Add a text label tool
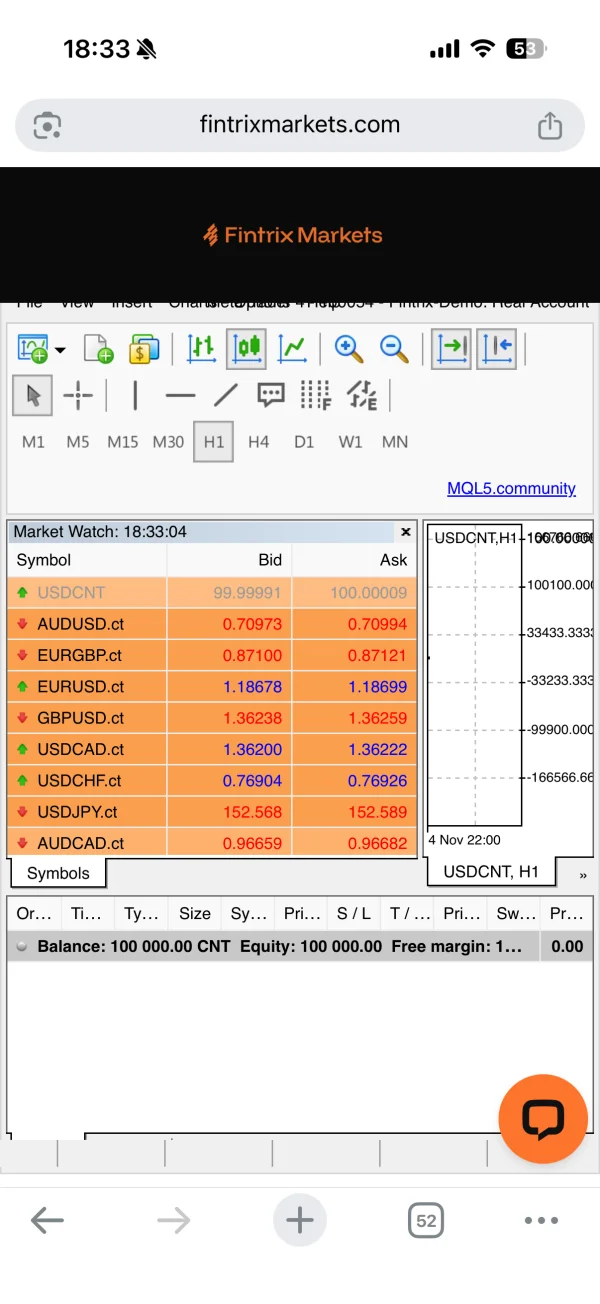600x1304 pixels. tap(270, 396)
